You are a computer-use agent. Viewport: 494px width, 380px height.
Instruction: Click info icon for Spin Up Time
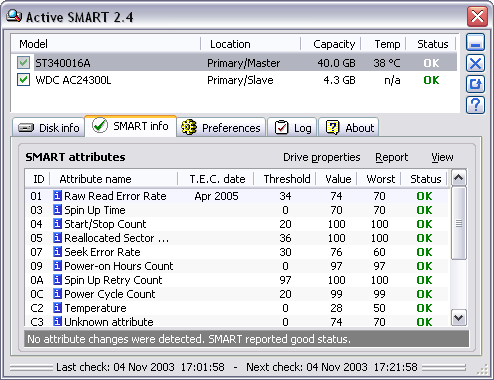pyautogui.click(x=57, y=210)
